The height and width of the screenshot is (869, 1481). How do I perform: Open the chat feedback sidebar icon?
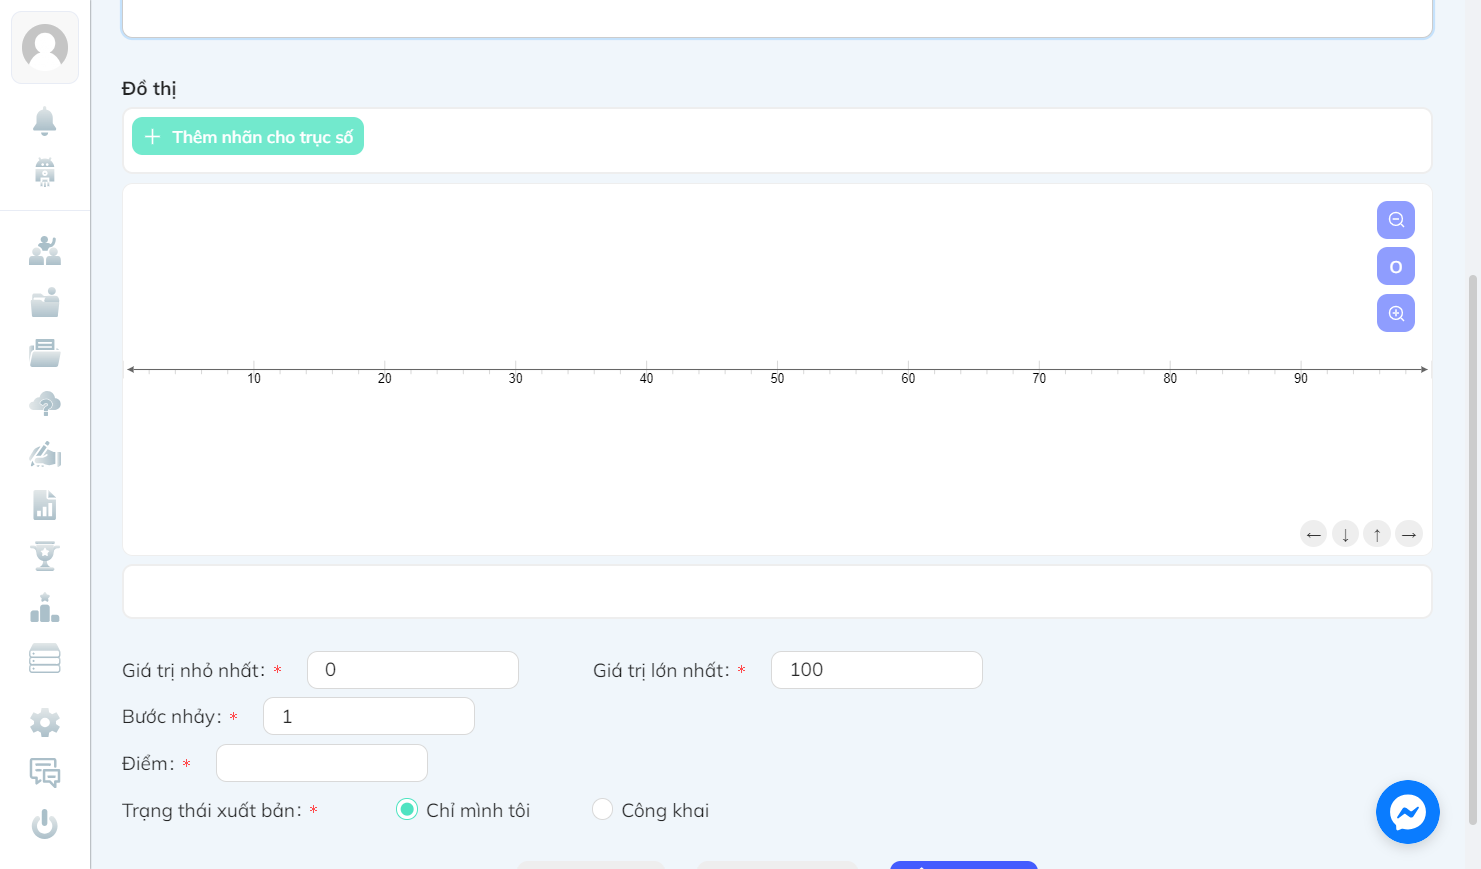pos(45,773)
